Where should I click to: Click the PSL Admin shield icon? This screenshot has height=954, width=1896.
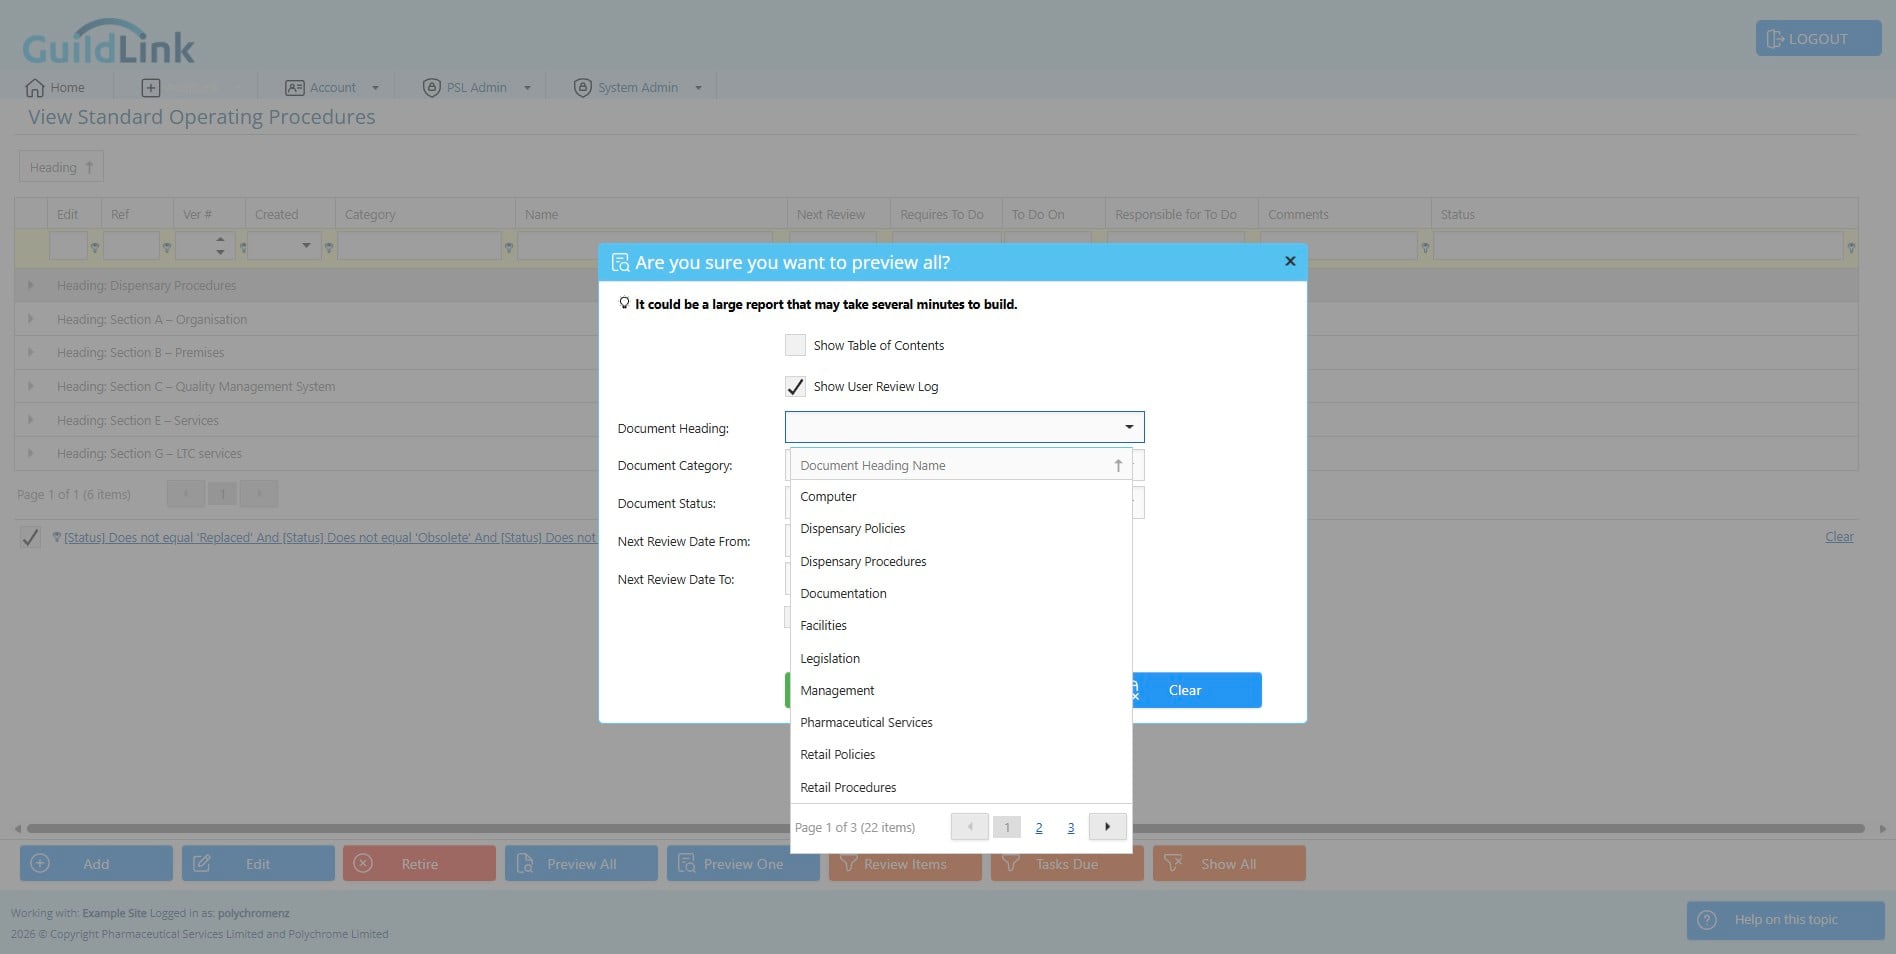coord(432,88)
